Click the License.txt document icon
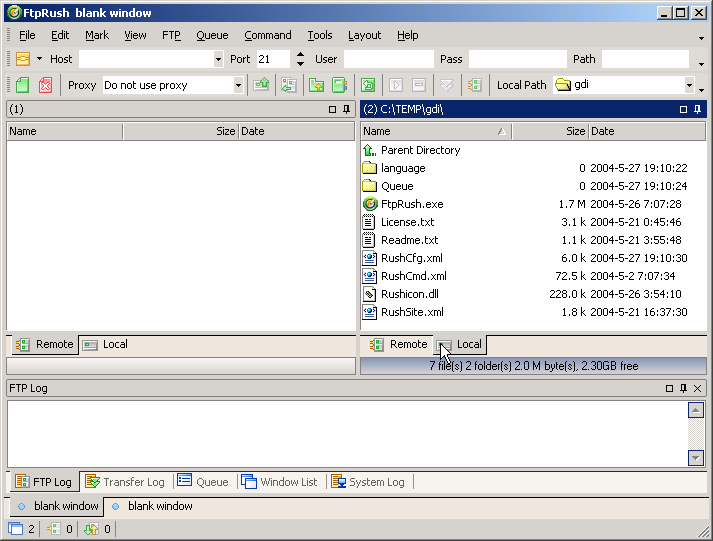 (x=369, y=222)
